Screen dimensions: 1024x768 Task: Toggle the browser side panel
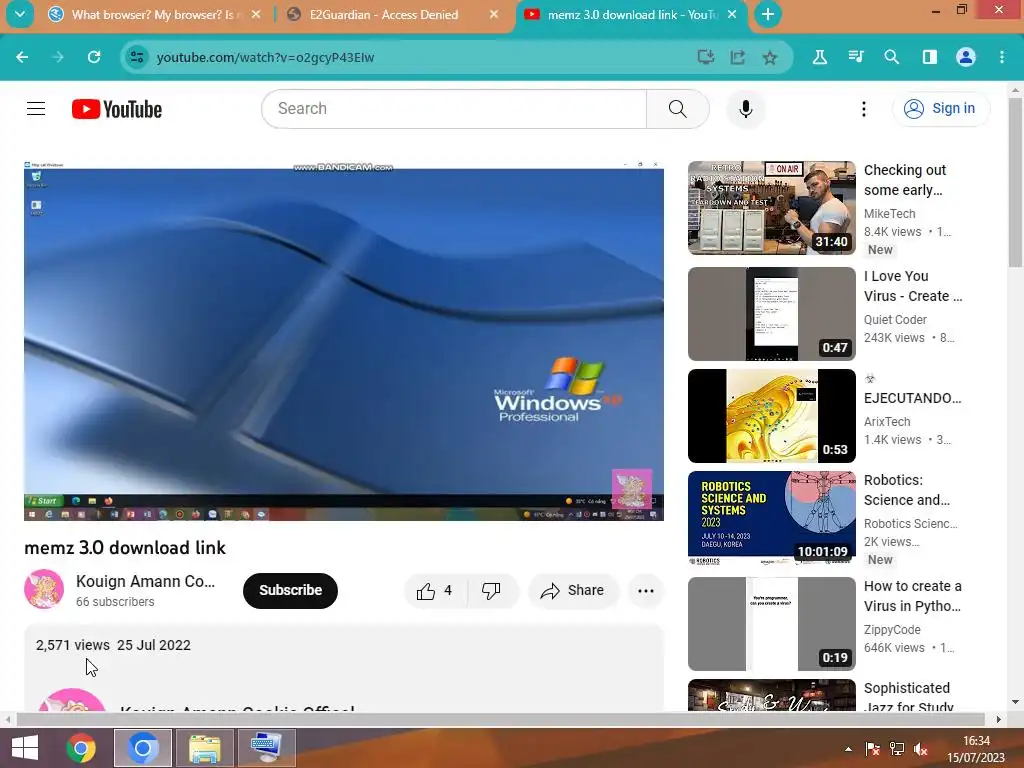point(929,57)
